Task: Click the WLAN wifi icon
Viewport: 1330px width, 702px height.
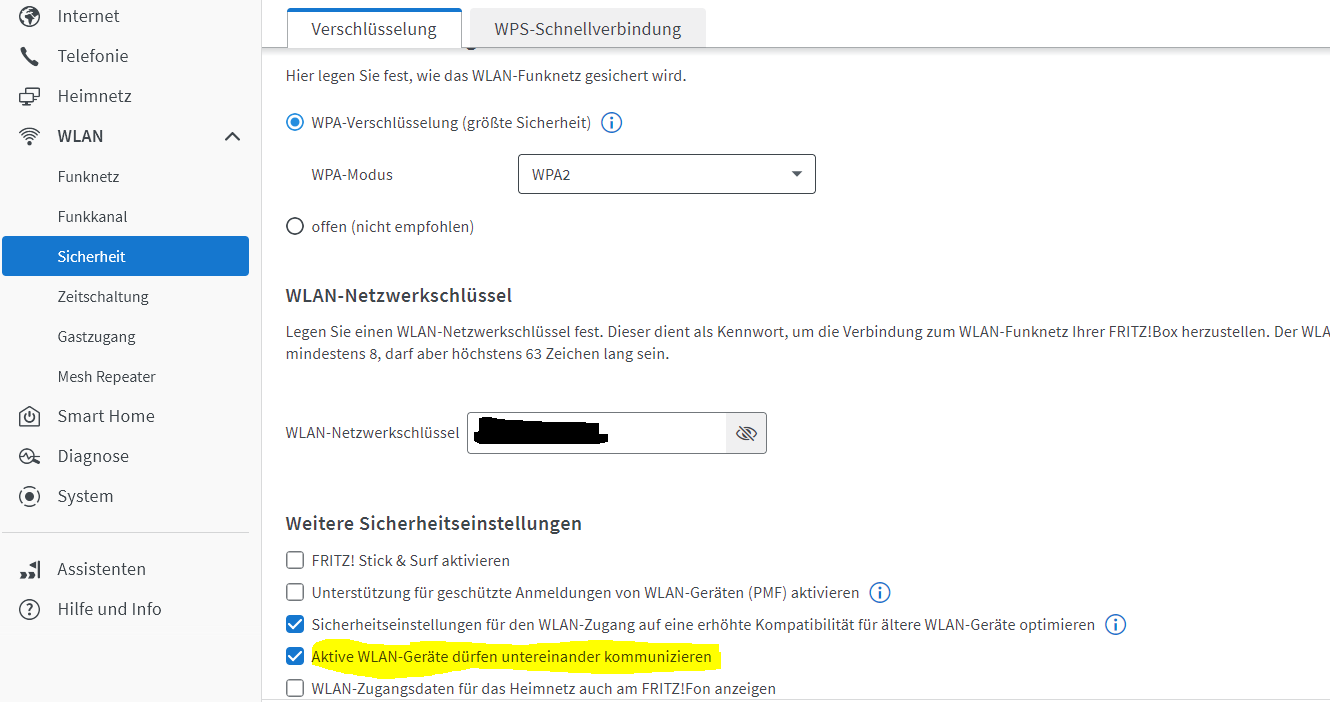Action: click(x=30, y=136)
